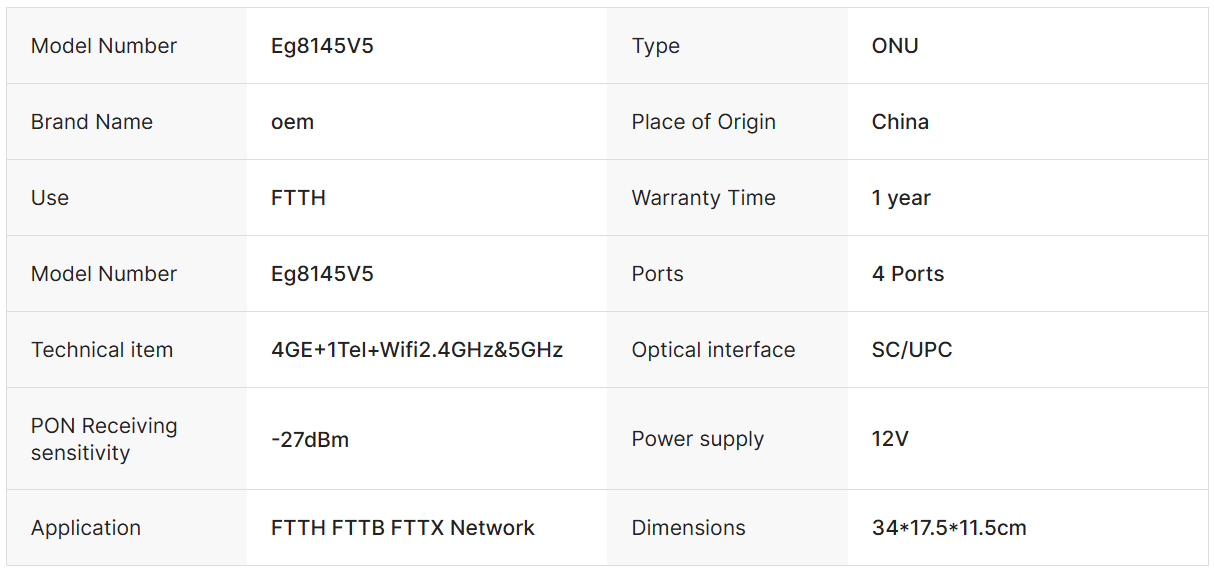This screenshot has height=571, width=1214.
Task: Select the SC/UPC value
Action: (912, 350)
